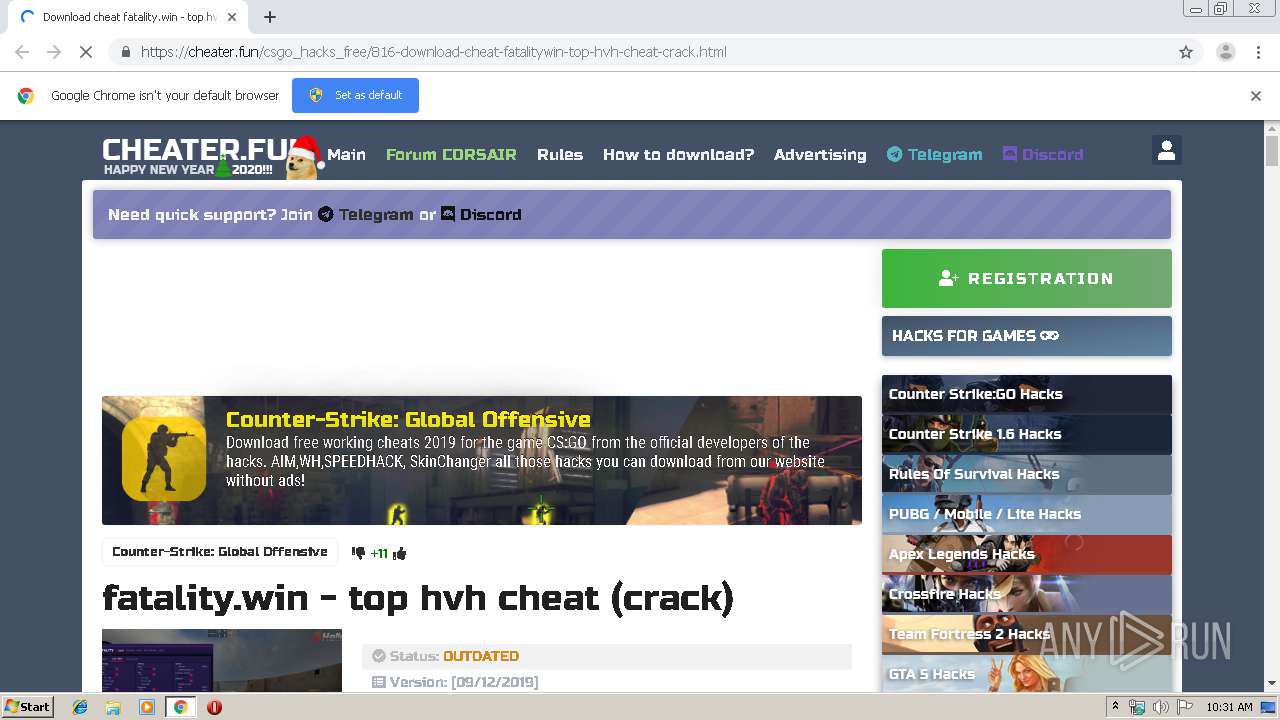The image size is (1280, 720).
Task: Click the thumbs down icon
Action: pos(358,553)
